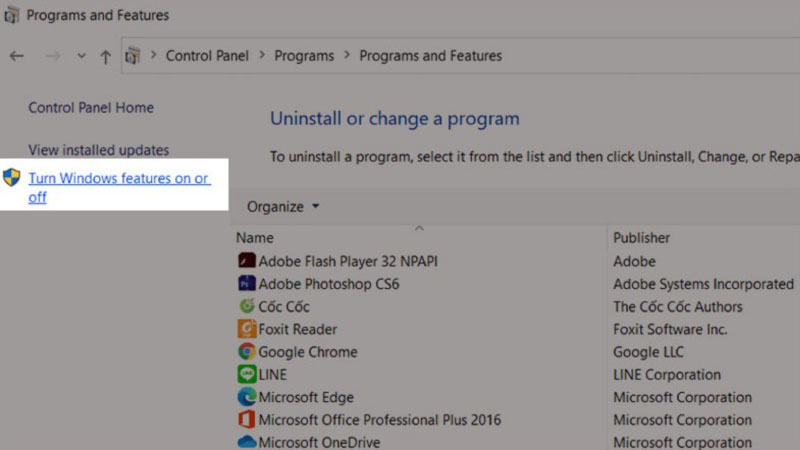
Task: Open the Organize dropdown menu
Action: (x=283, y=207)
